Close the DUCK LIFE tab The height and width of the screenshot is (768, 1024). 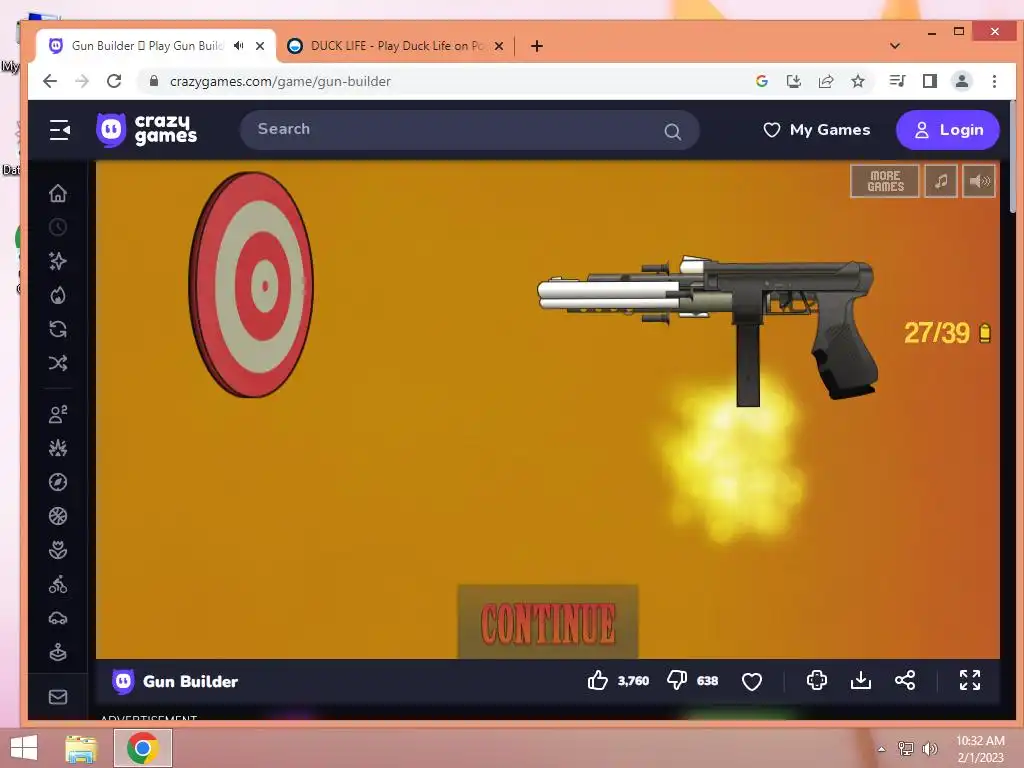(x=499, y=46)
